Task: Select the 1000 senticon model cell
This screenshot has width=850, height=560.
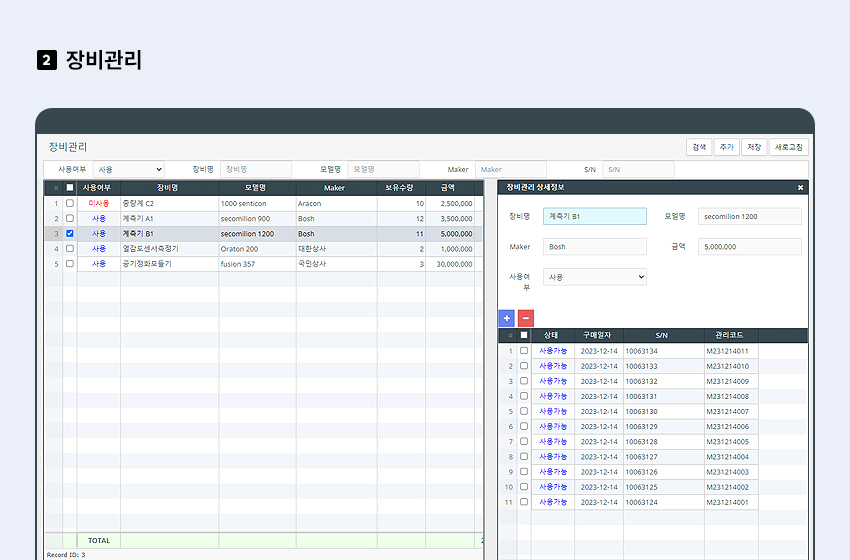Action: pyautogui.click(x=257, y=203)
